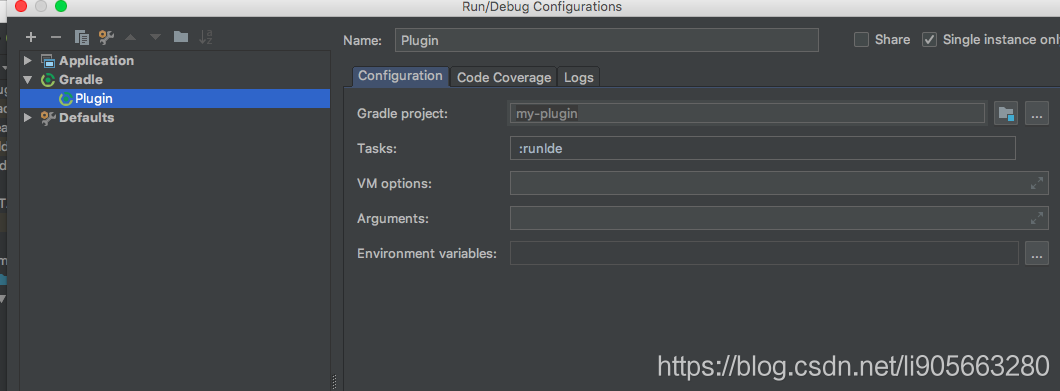Click the Environment variables input field
Image resolution: width=1060 pixels, height=391 pixels.
pos(764,253)
